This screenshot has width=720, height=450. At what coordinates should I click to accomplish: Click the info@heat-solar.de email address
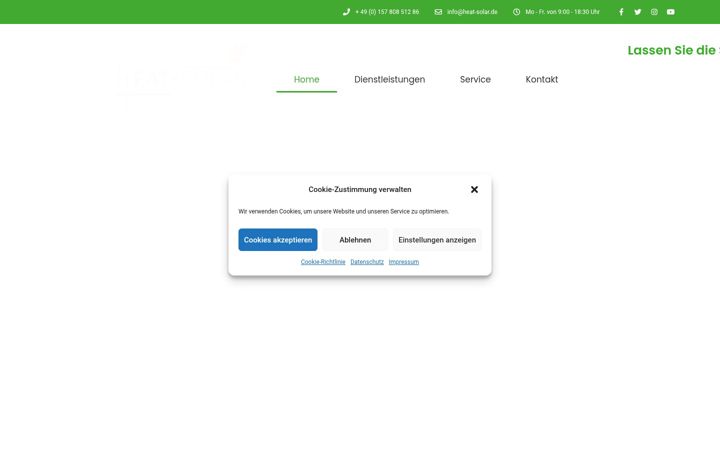click(472, 12)
